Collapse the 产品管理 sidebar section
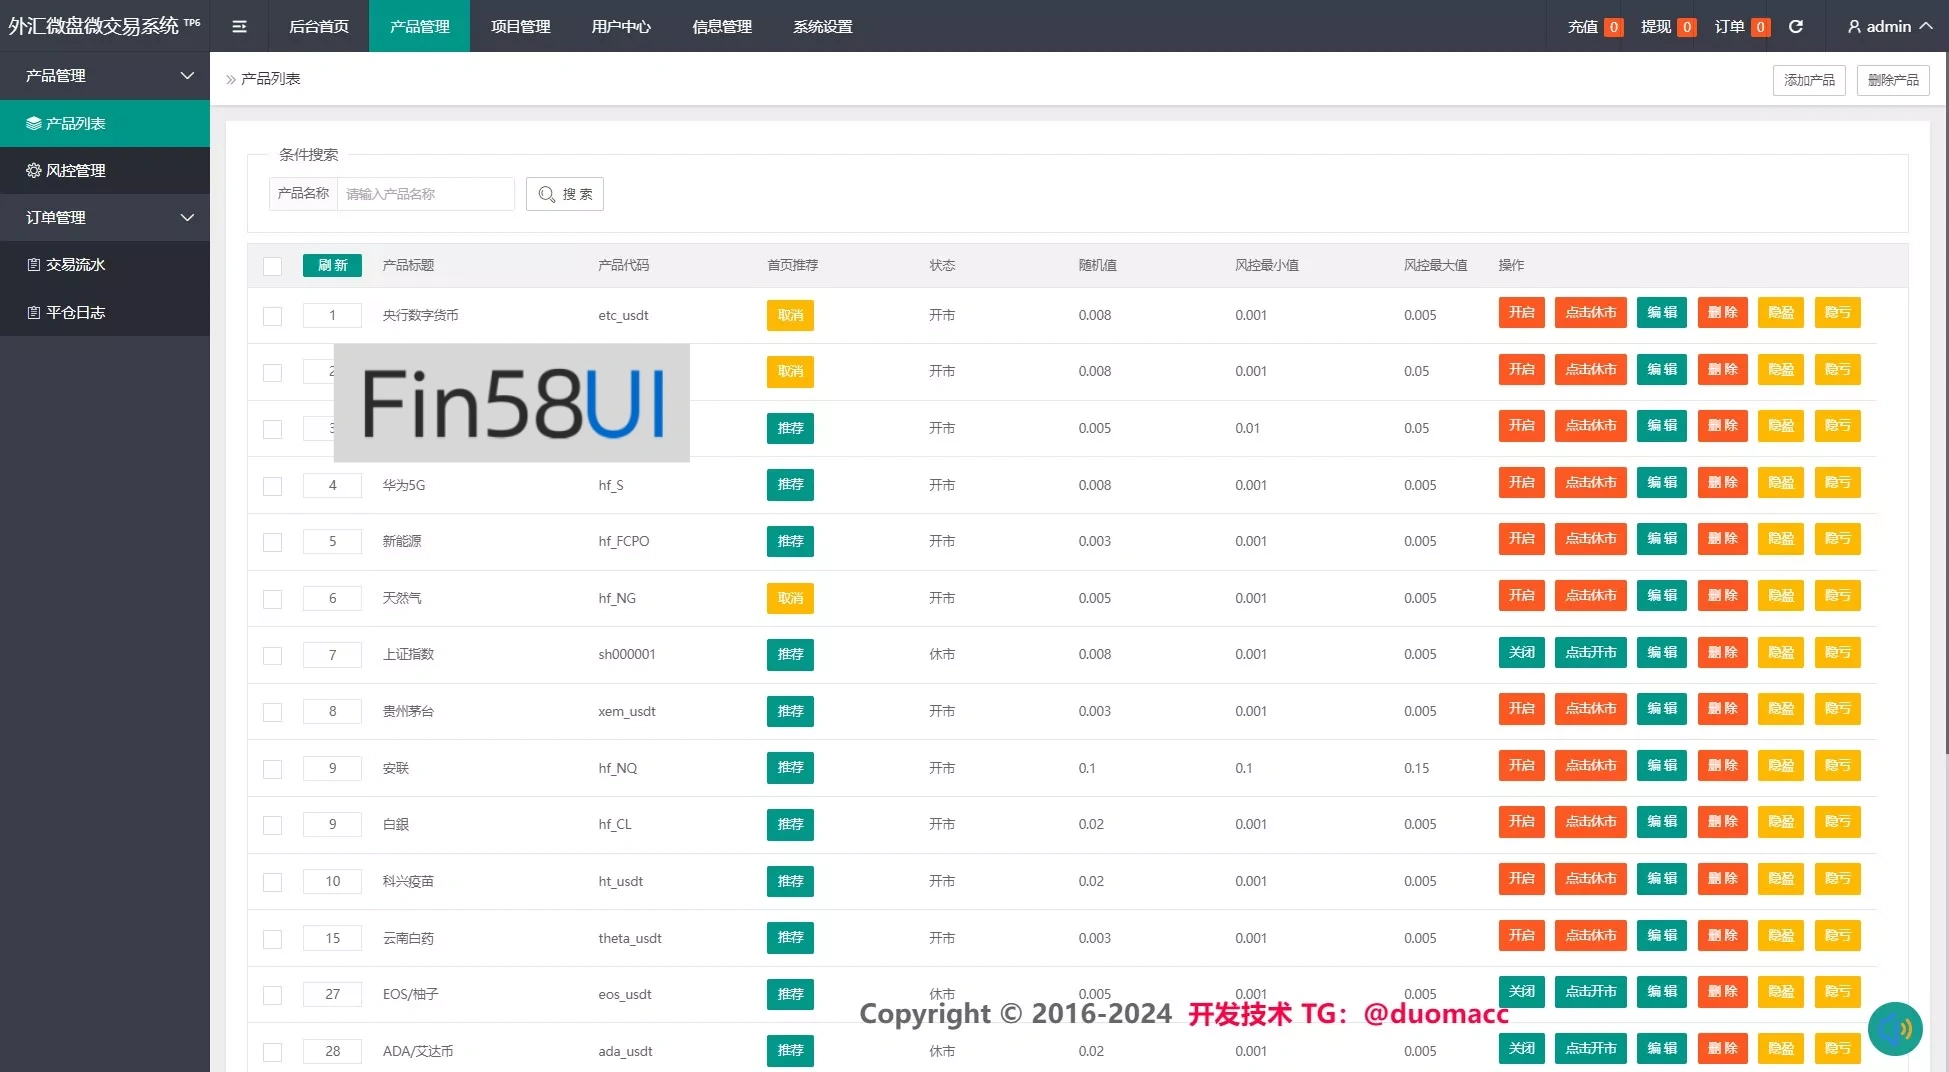 187,76
